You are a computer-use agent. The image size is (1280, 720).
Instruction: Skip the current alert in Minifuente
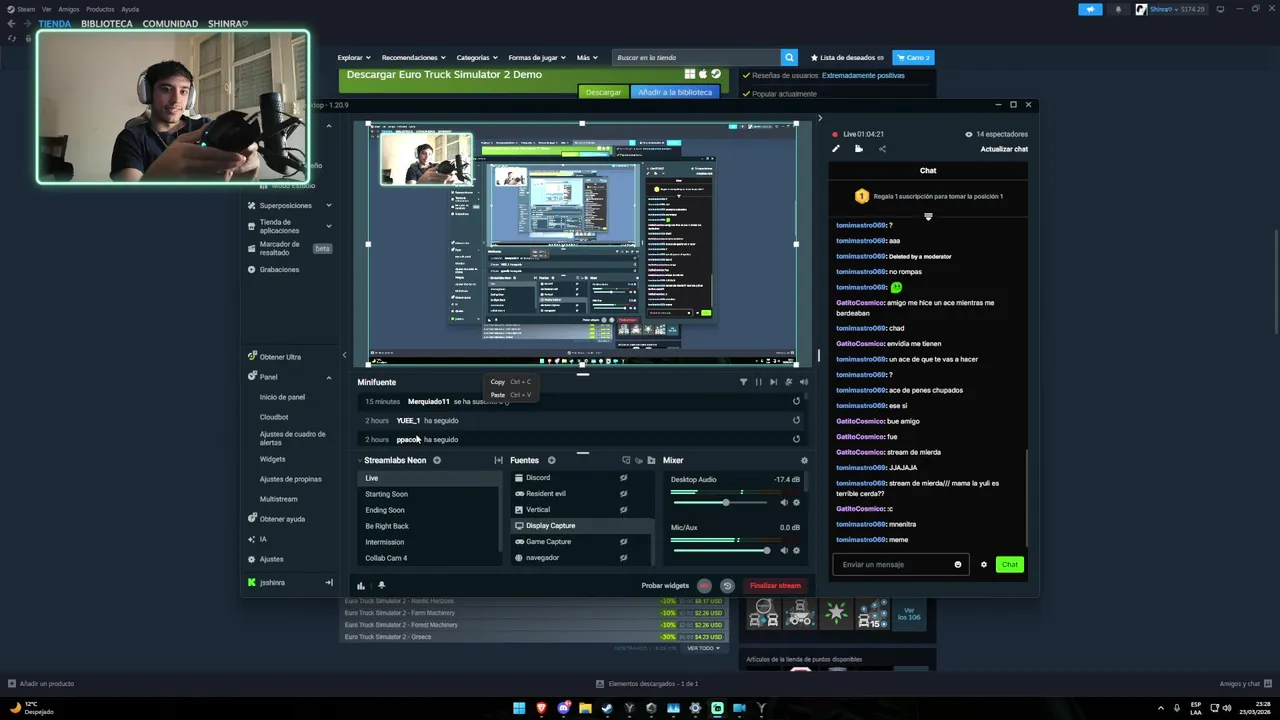(x=773, y=382)
